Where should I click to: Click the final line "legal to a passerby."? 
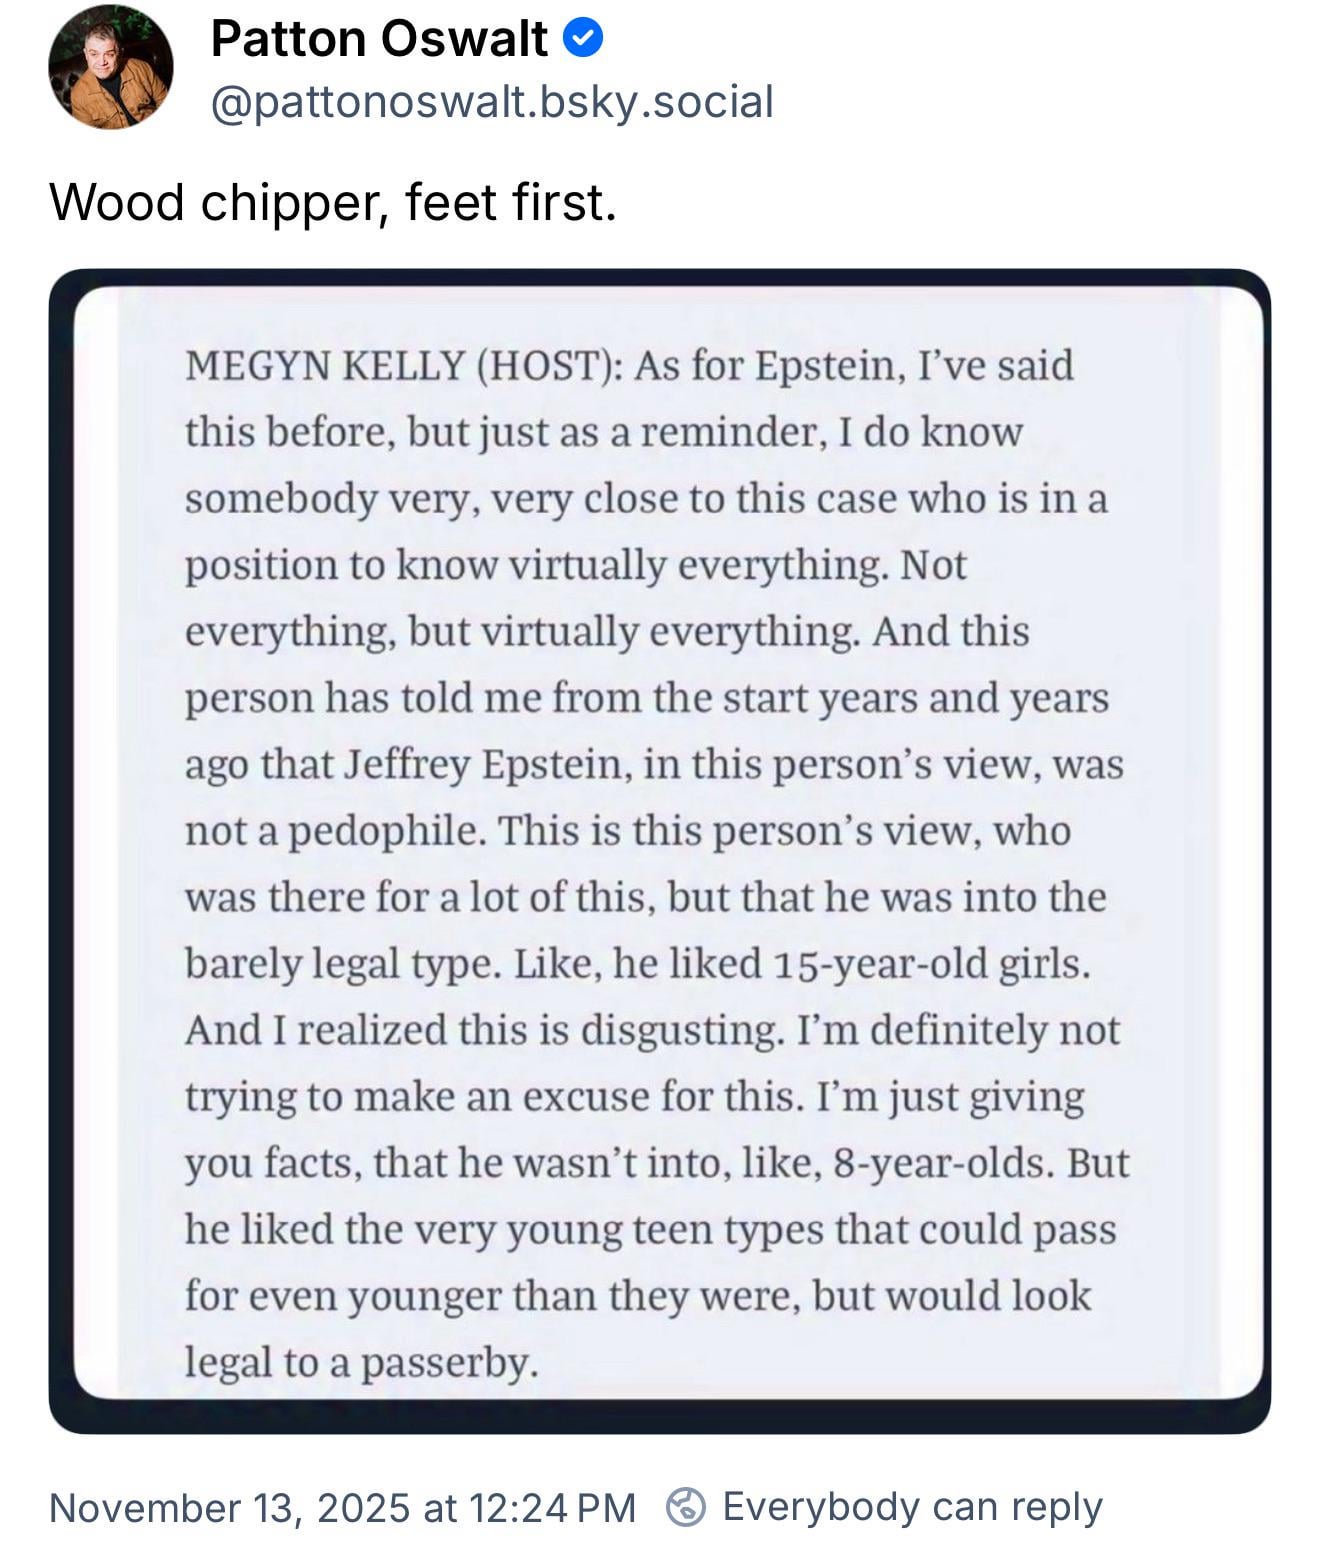click(x=361, y=1362)
